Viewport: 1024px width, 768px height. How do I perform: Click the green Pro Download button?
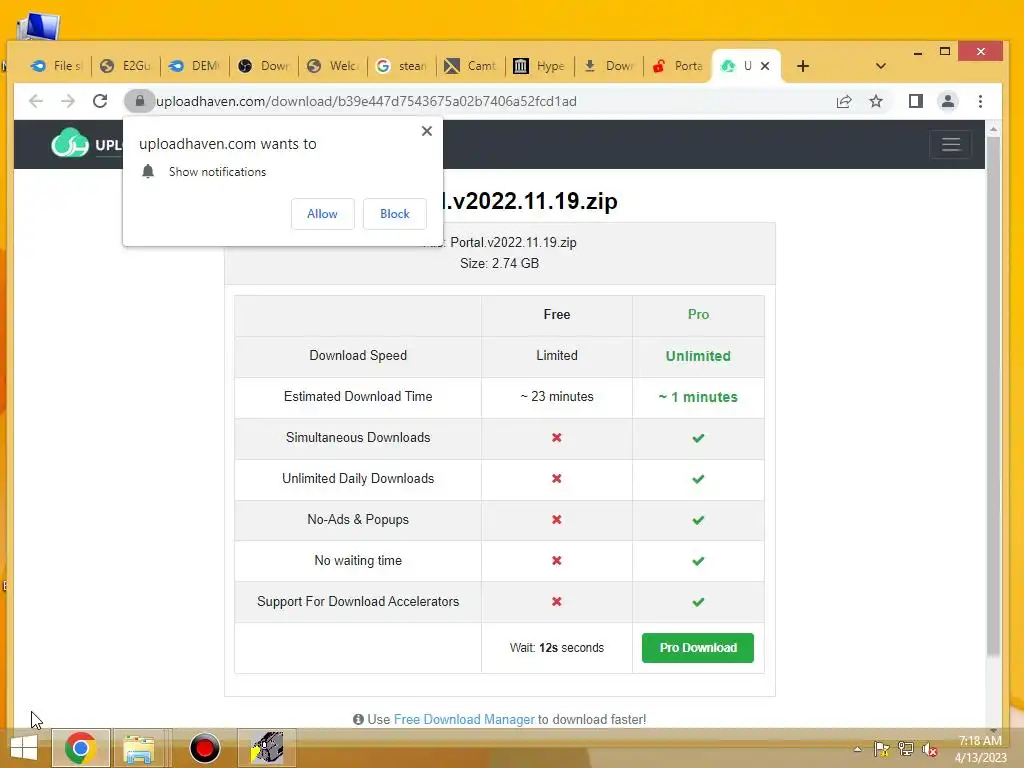(697, 648)
